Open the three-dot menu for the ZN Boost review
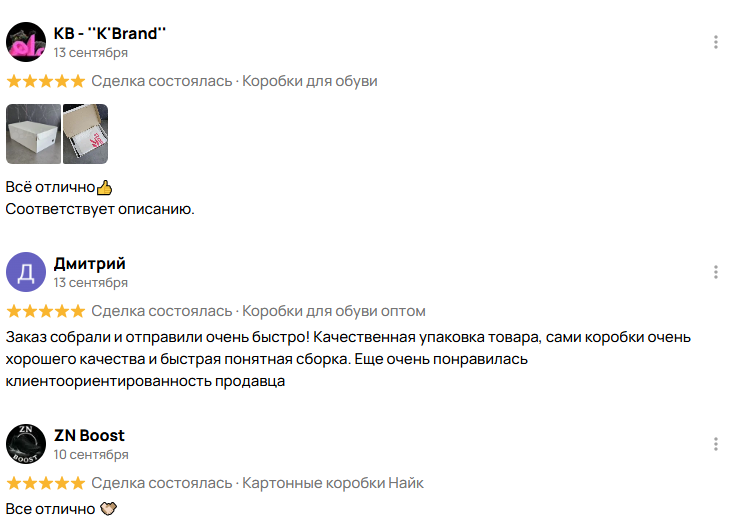 click(x=715, y=444)
